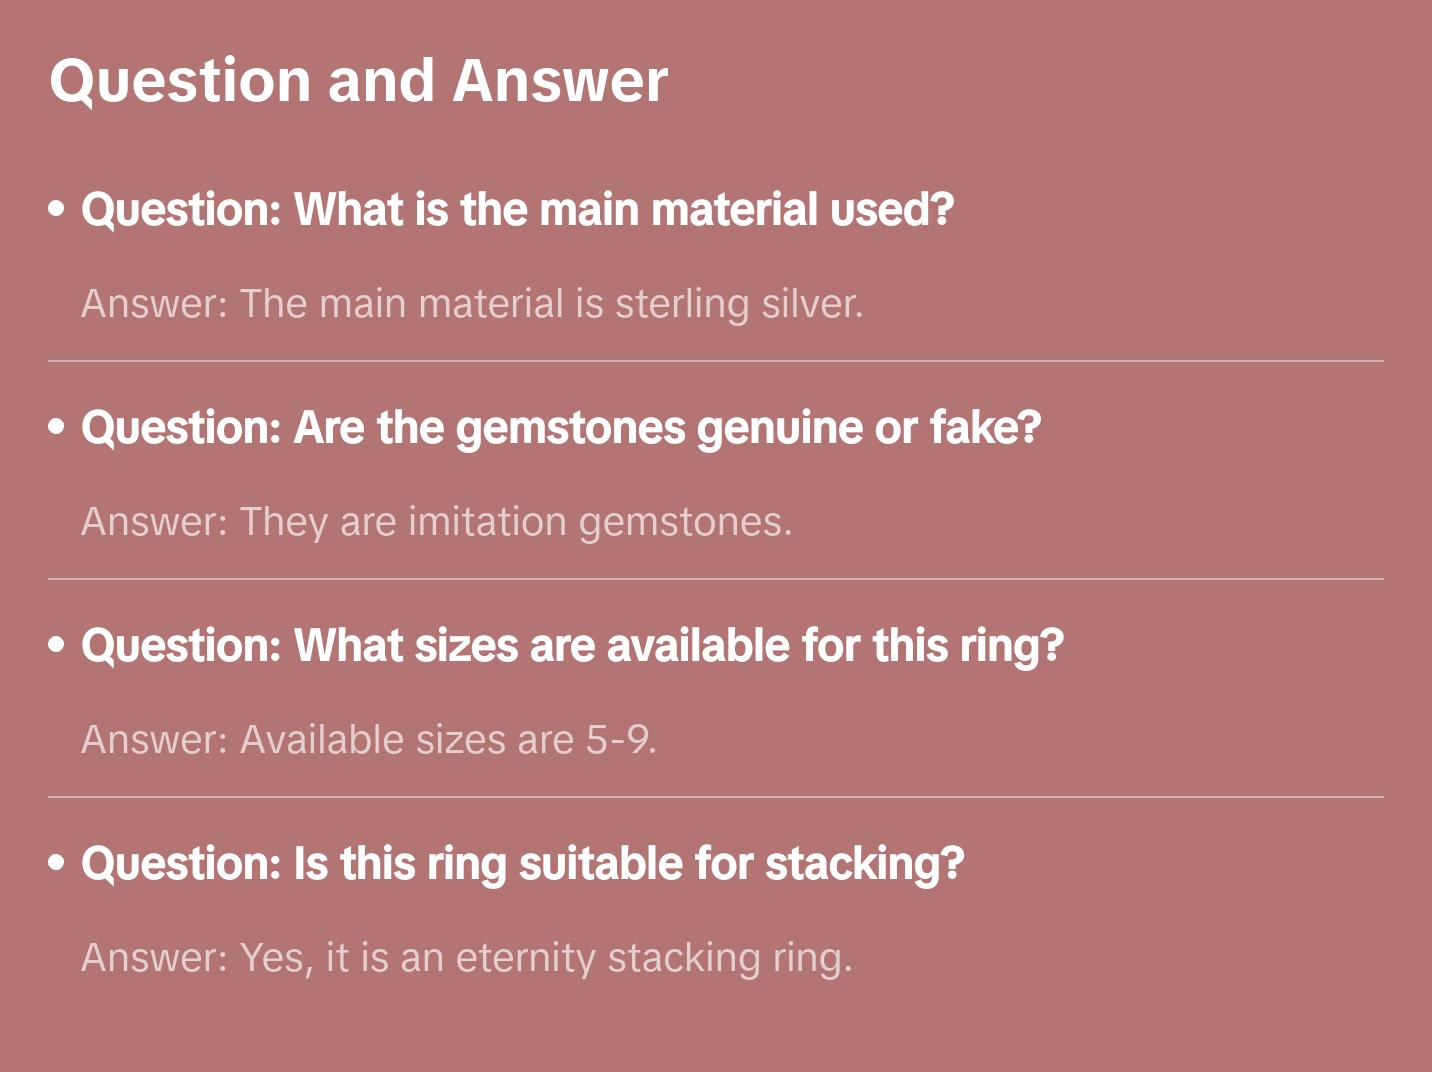1432x1072 pixels.
Task: Click the bullet beside the stacking question
Action: 57,863
